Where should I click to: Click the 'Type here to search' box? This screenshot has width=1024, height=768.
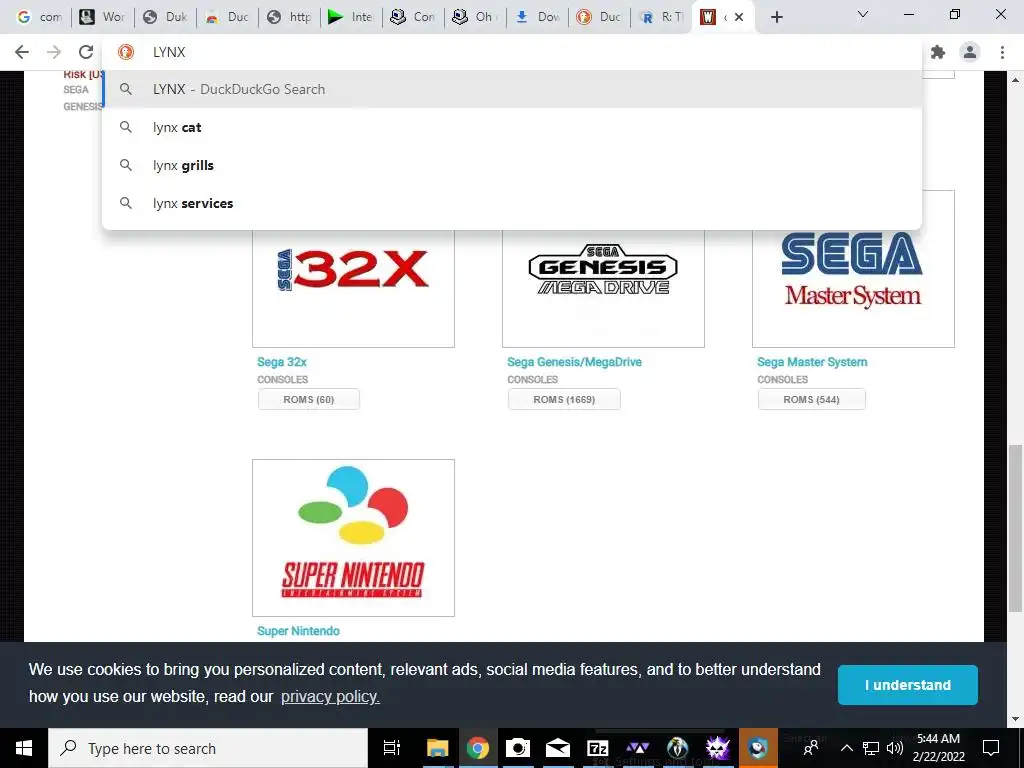(x=208, y=748)
